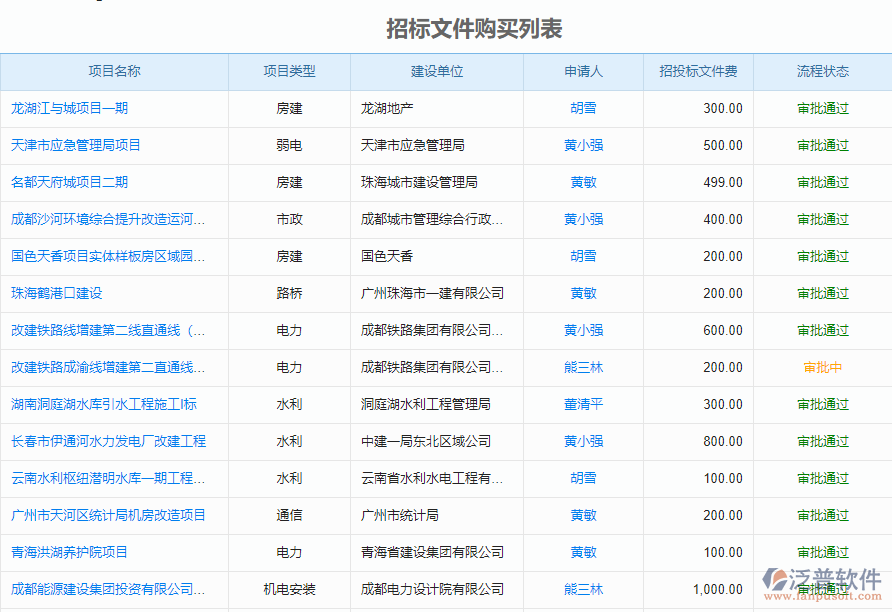Click the 项目类型 column header
The width and height of the screenshot is (892, 612).
tap(289, 71)
